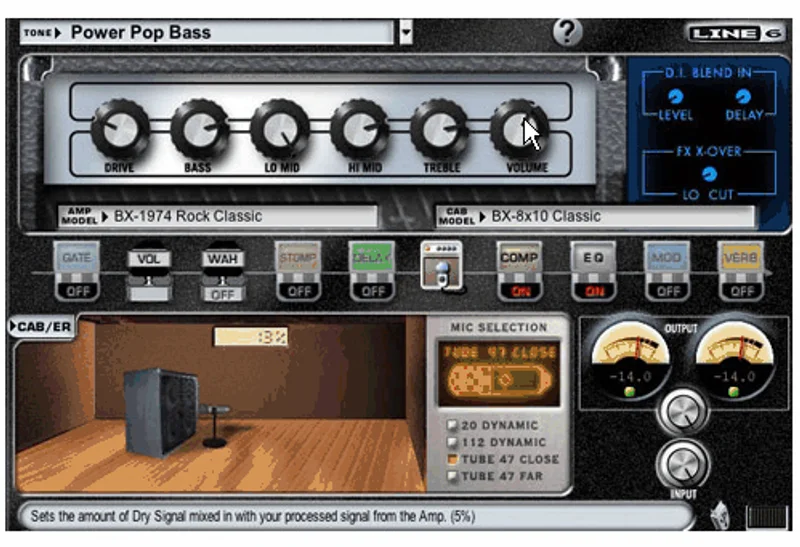Select the amp icon in the effects chain
This screenshot has height=547, width=800.
[x=442, y=266]
